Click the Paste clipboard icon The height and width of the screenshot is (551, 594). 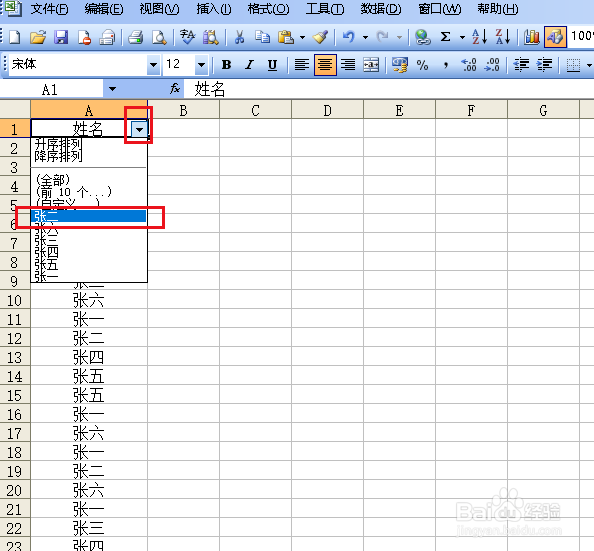286,37
